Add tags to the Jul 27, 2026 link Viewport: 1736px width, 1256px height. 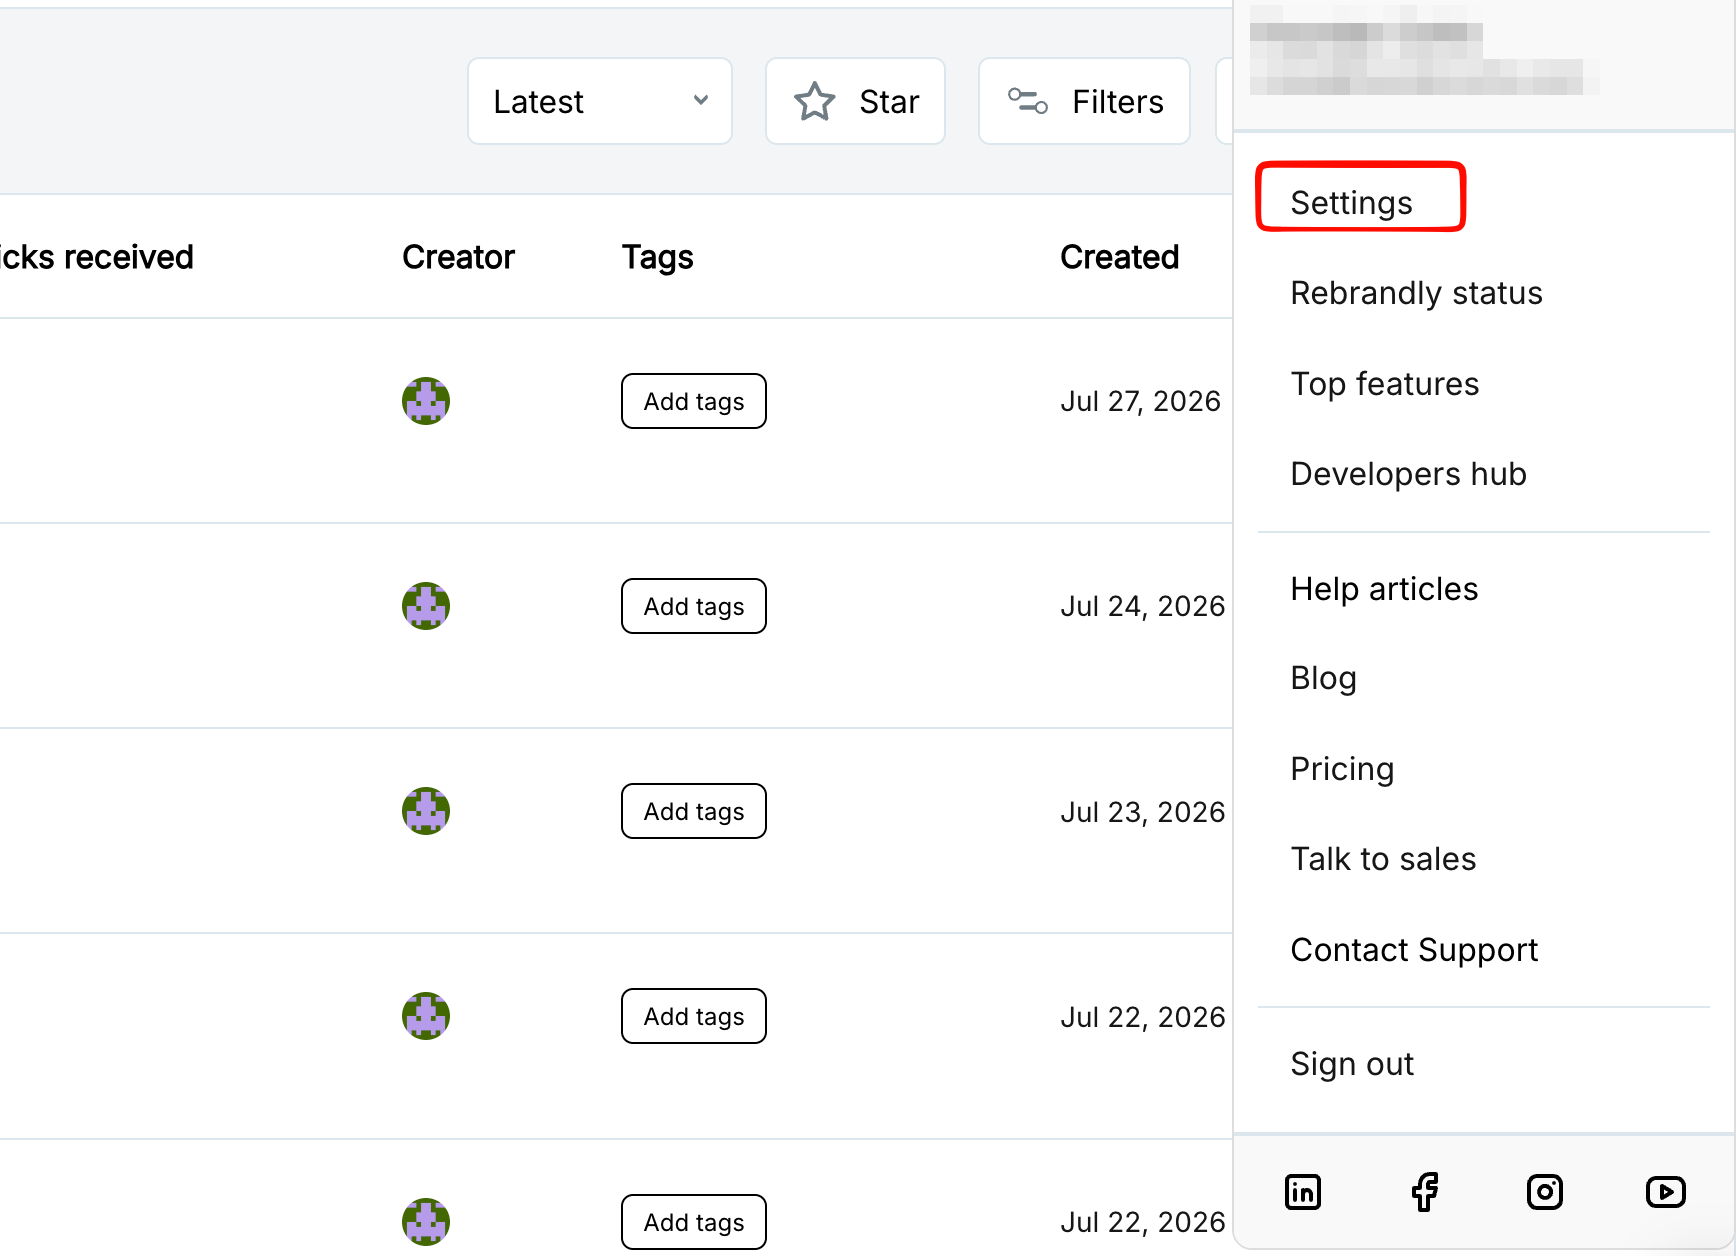click(x=694, y=401)
